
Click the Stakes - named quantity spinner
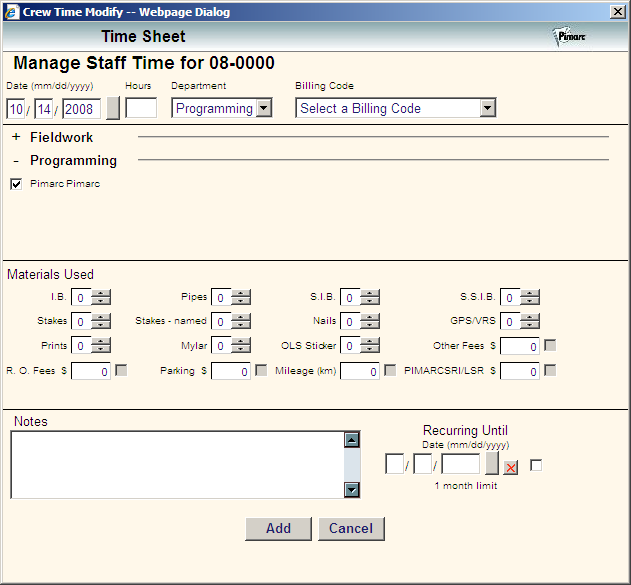pos(241,321)
